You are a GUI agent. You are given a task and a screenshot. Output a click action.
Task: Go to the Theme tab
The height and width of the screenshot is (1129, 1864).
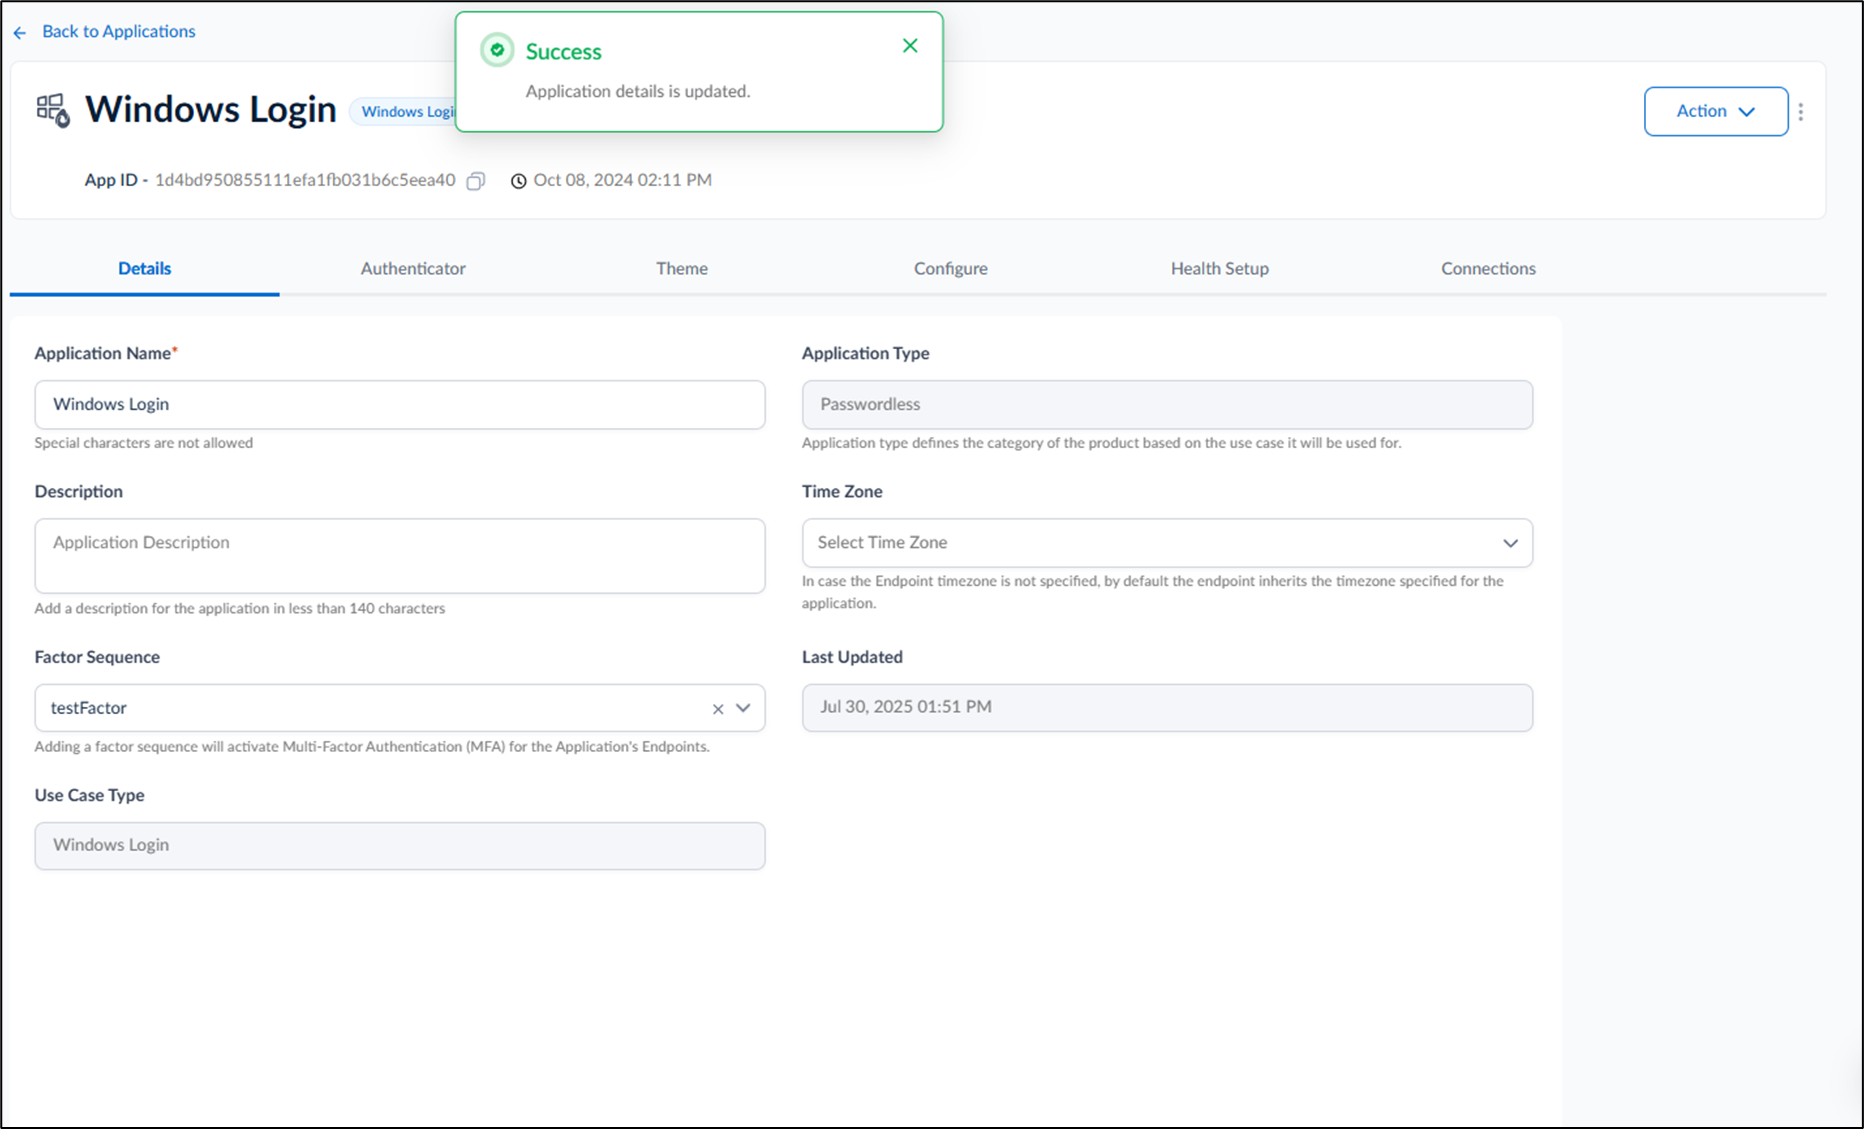point(682,268)
